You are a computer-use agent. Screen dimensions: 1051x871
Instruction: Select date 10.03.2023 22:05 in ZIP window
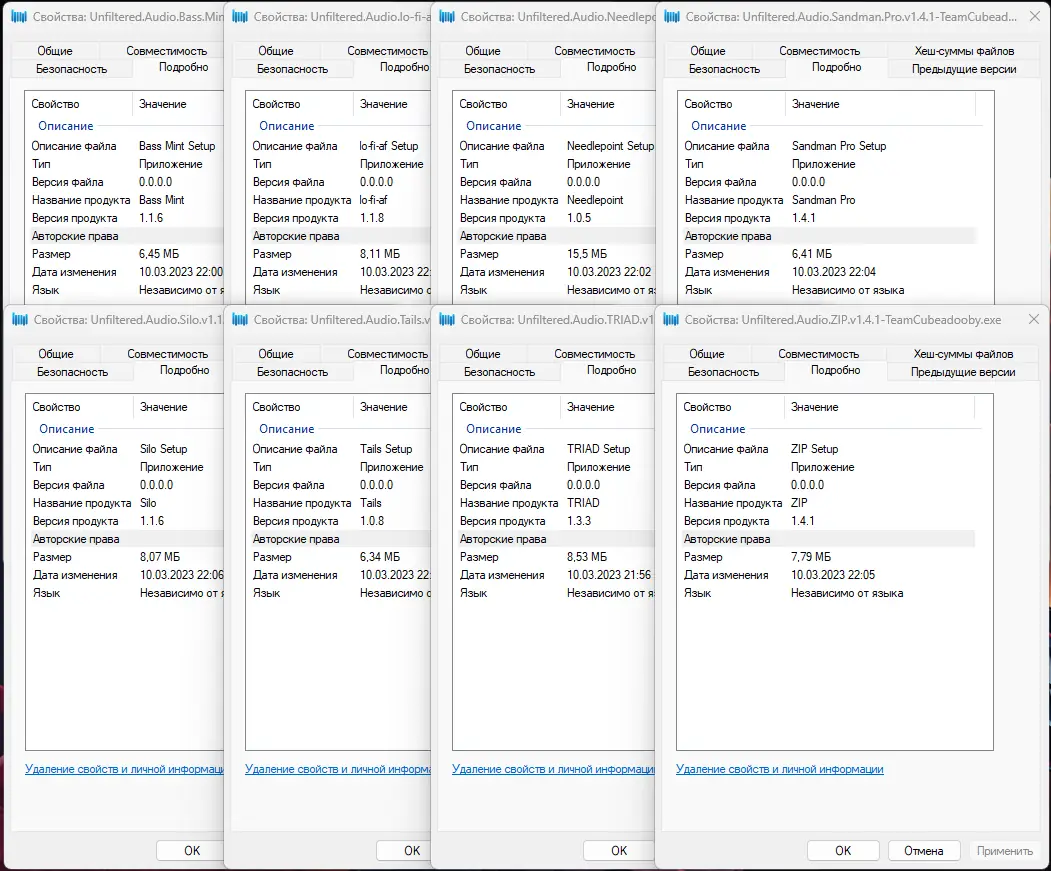pyautogui.click(x=832, y=575)
